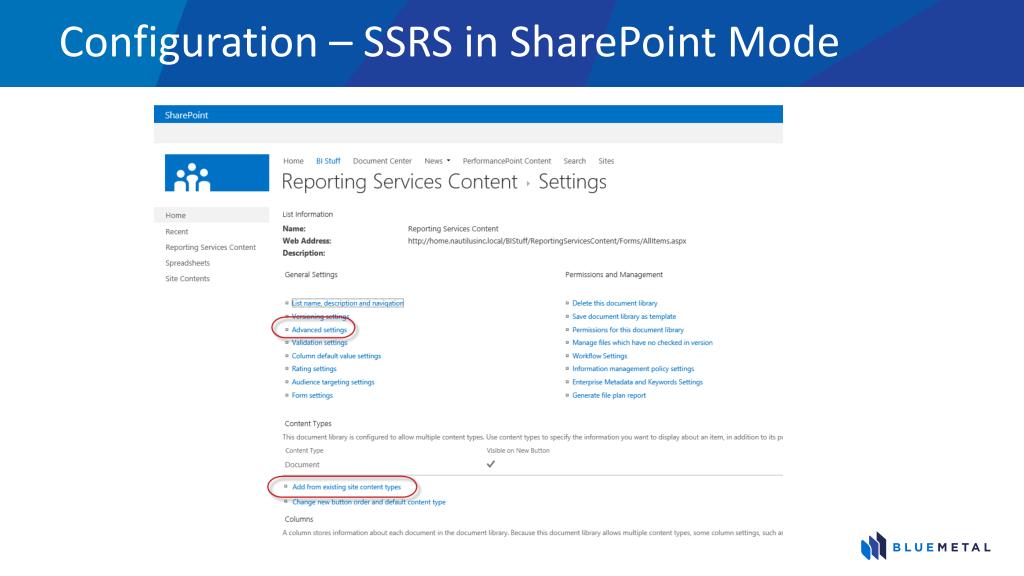Expand the News dropdown arrow

point(449,161)
